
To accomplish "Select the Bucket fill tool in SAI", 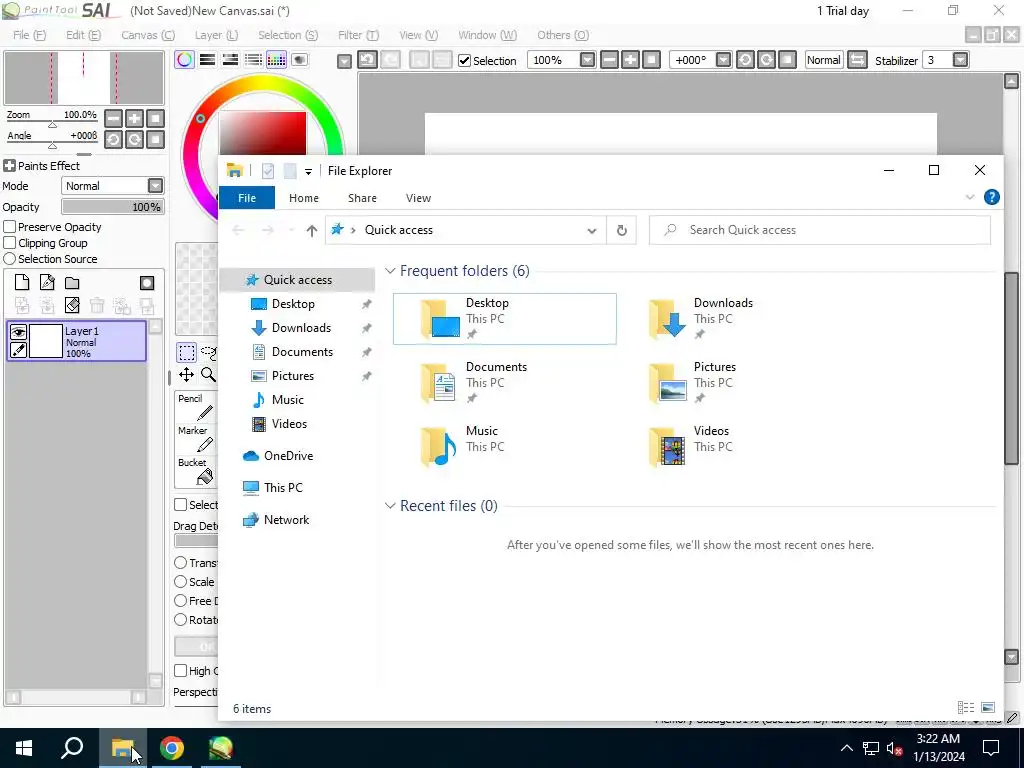I will (196, 471).
